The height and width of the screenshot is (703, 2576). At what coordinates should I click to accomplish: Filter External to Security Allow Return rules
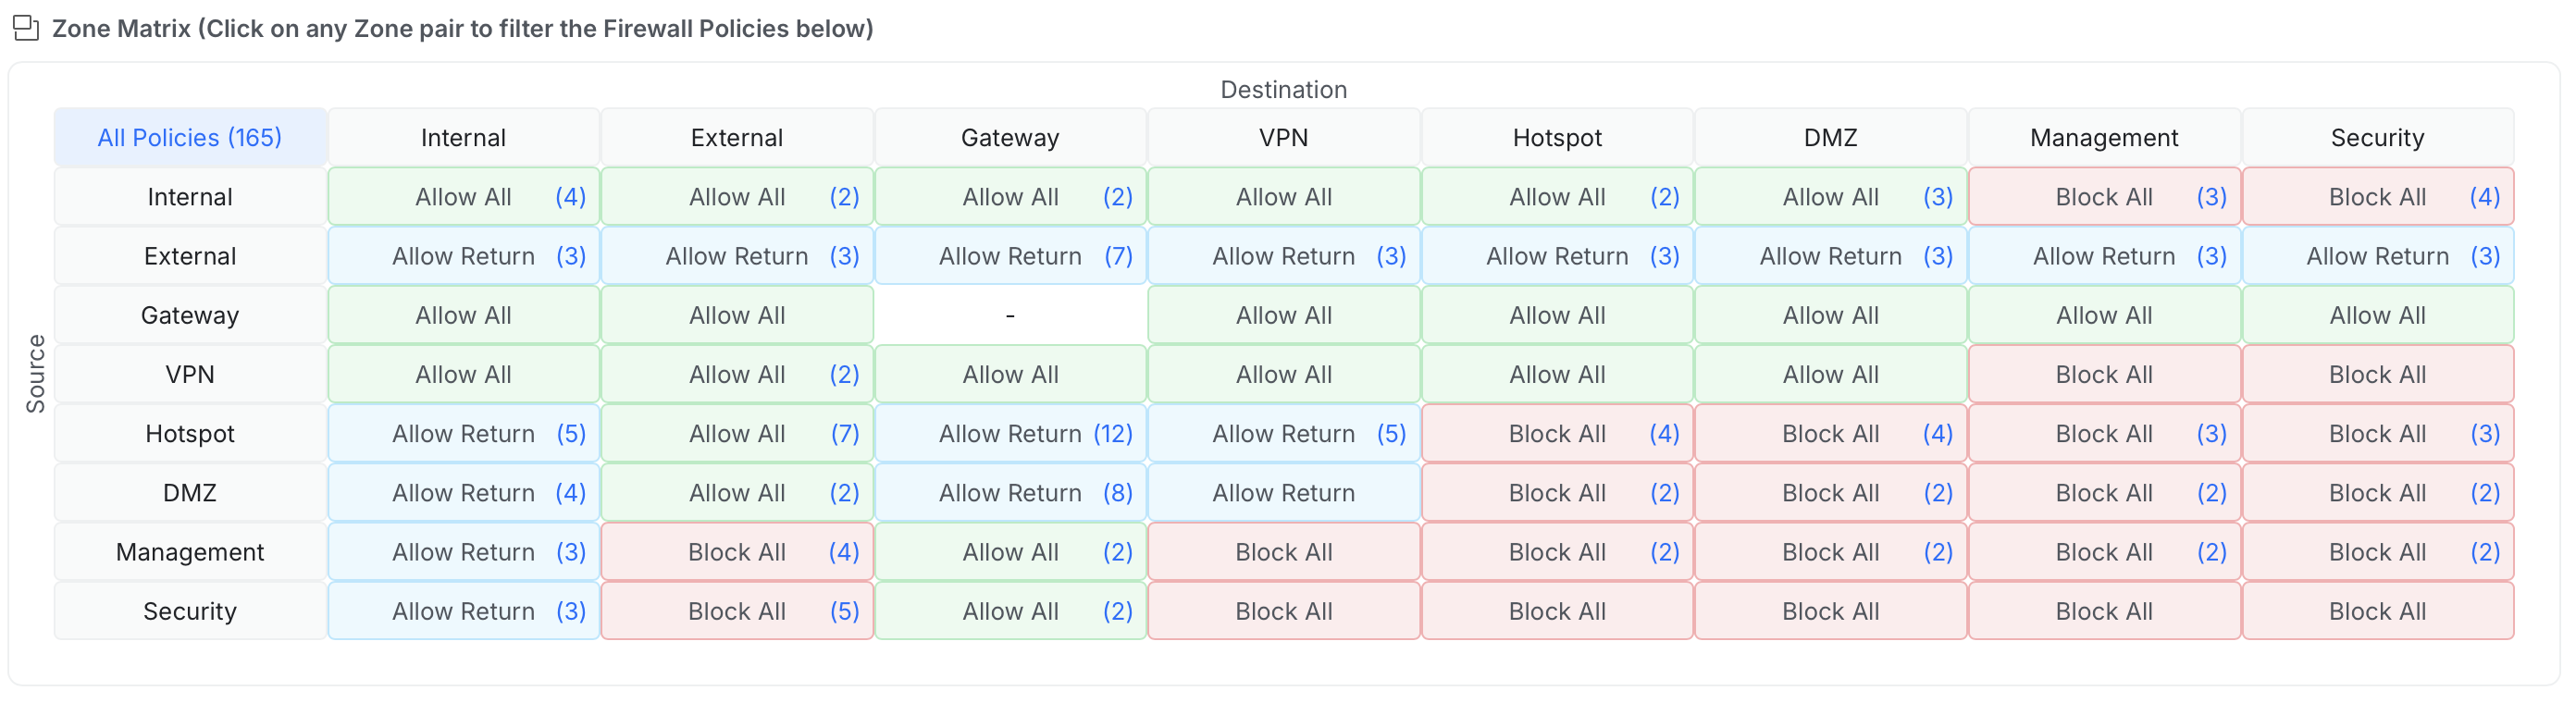coord(2378,255)
